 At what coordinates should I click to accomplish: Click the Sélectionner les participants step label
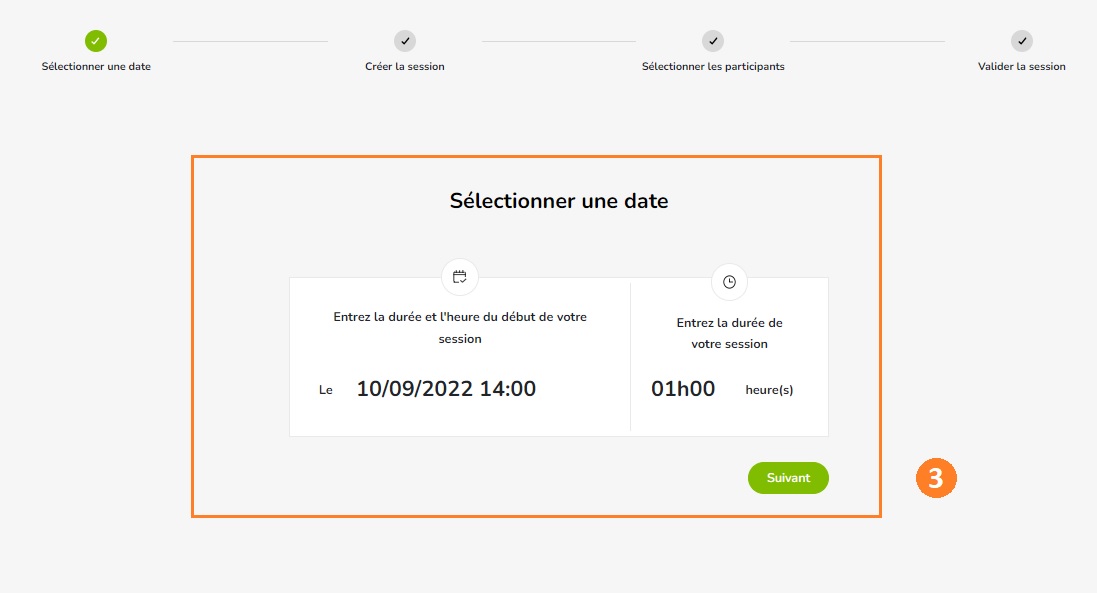[713, 66]
